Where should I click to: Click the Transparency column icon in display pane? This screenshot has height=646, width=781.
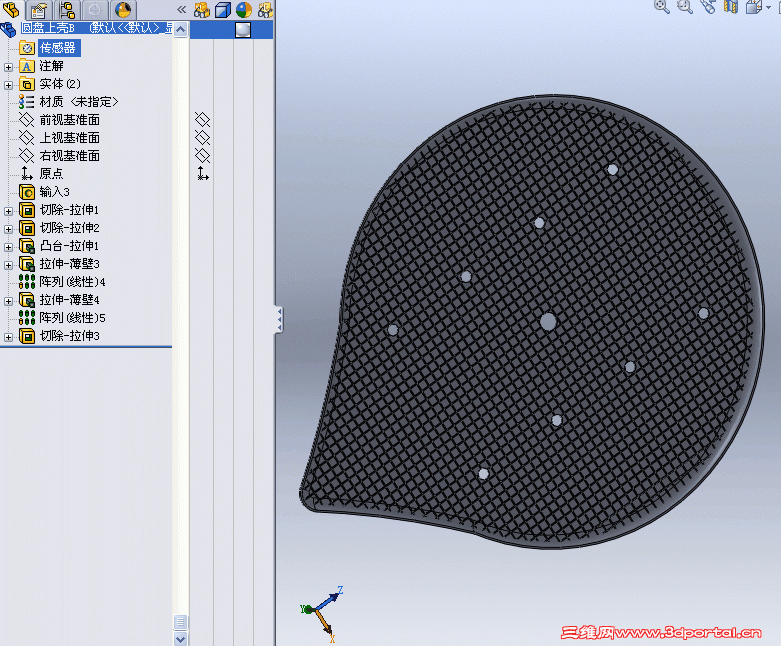click(265, 9)
